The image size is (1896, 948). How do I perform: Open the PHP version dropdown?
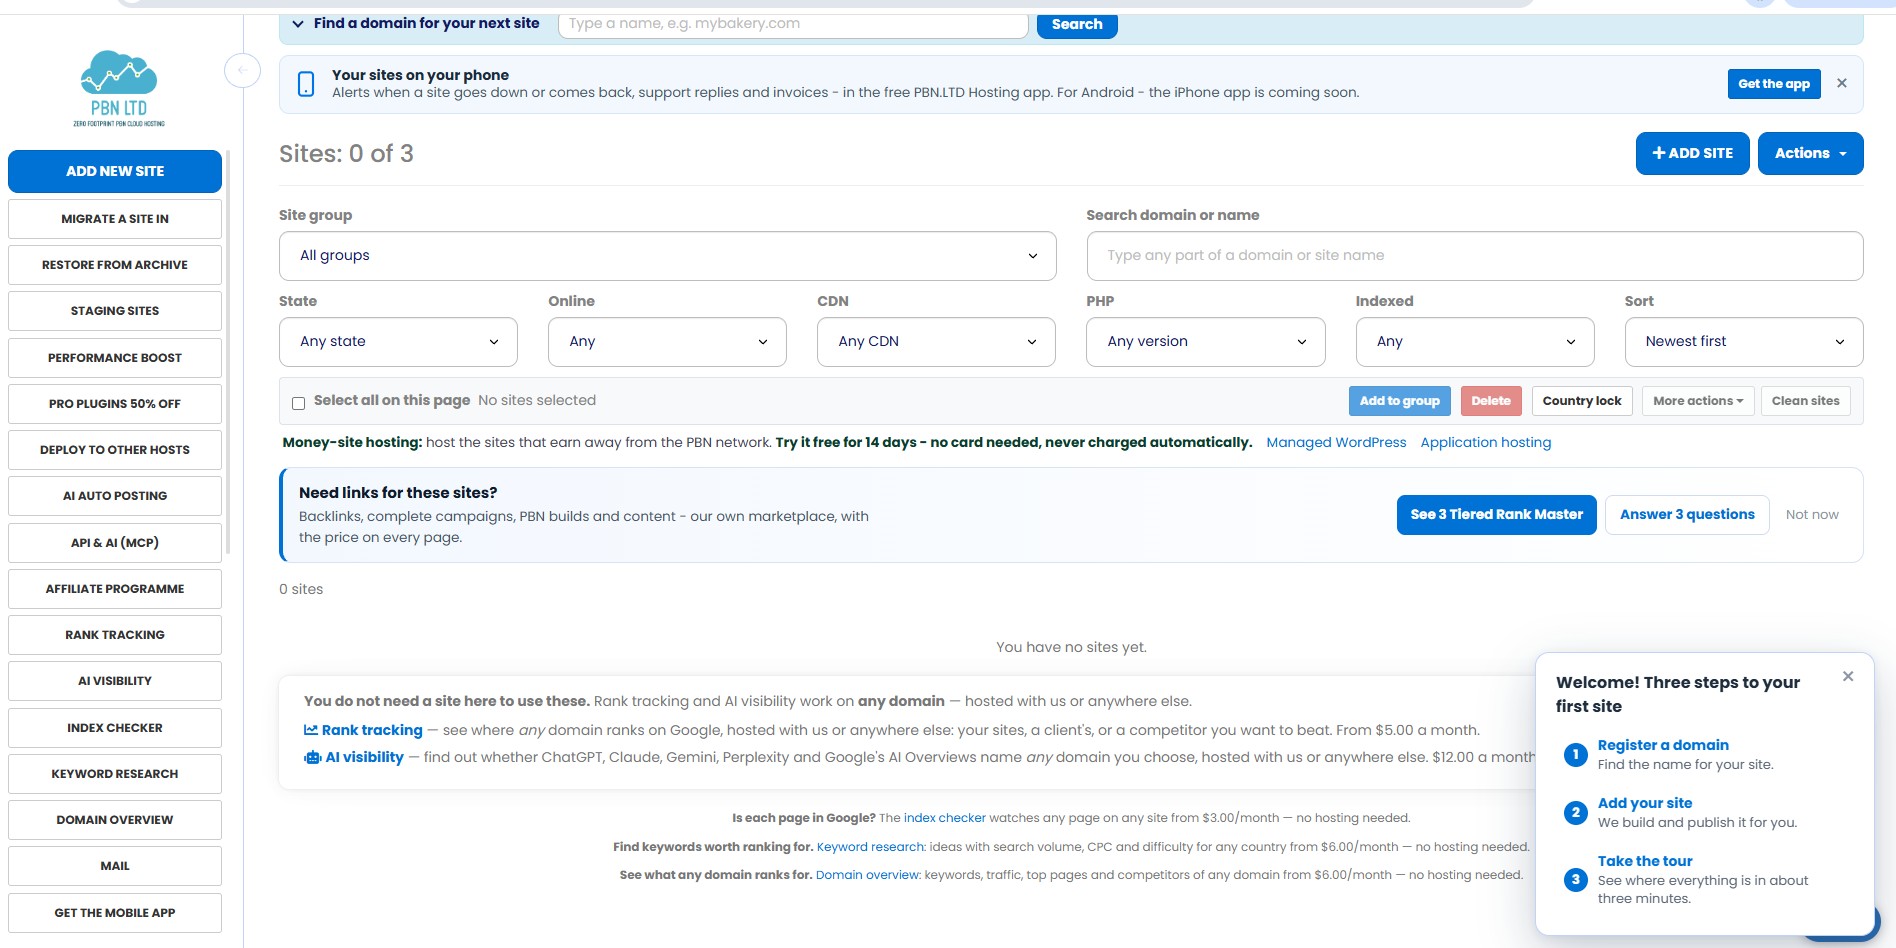[1205, 342]
